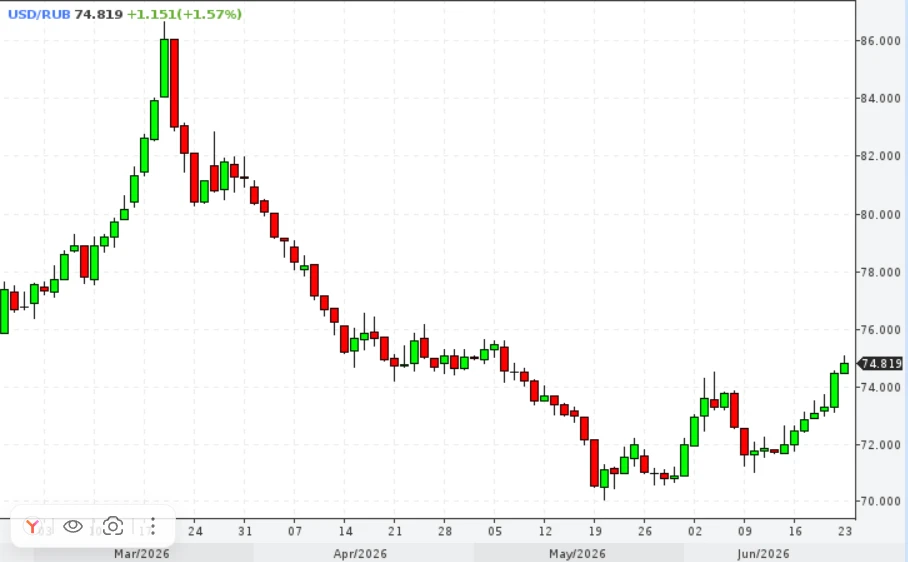
Task: Select the May/2026 month band on timeline
Action: coord(577,554)
